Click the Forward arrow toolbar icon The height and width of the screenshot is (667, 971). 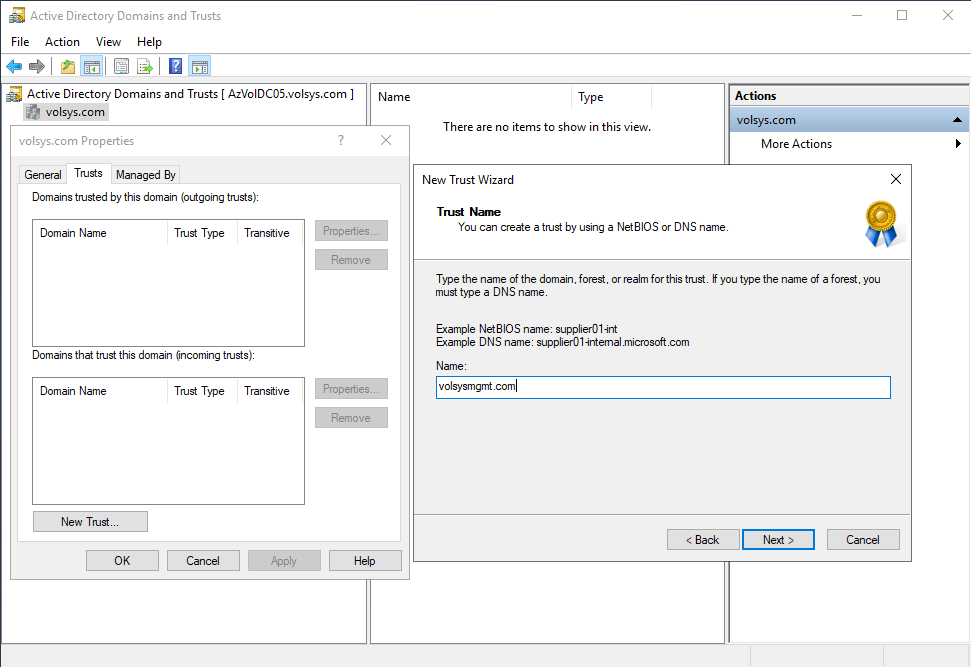[37, 67]
